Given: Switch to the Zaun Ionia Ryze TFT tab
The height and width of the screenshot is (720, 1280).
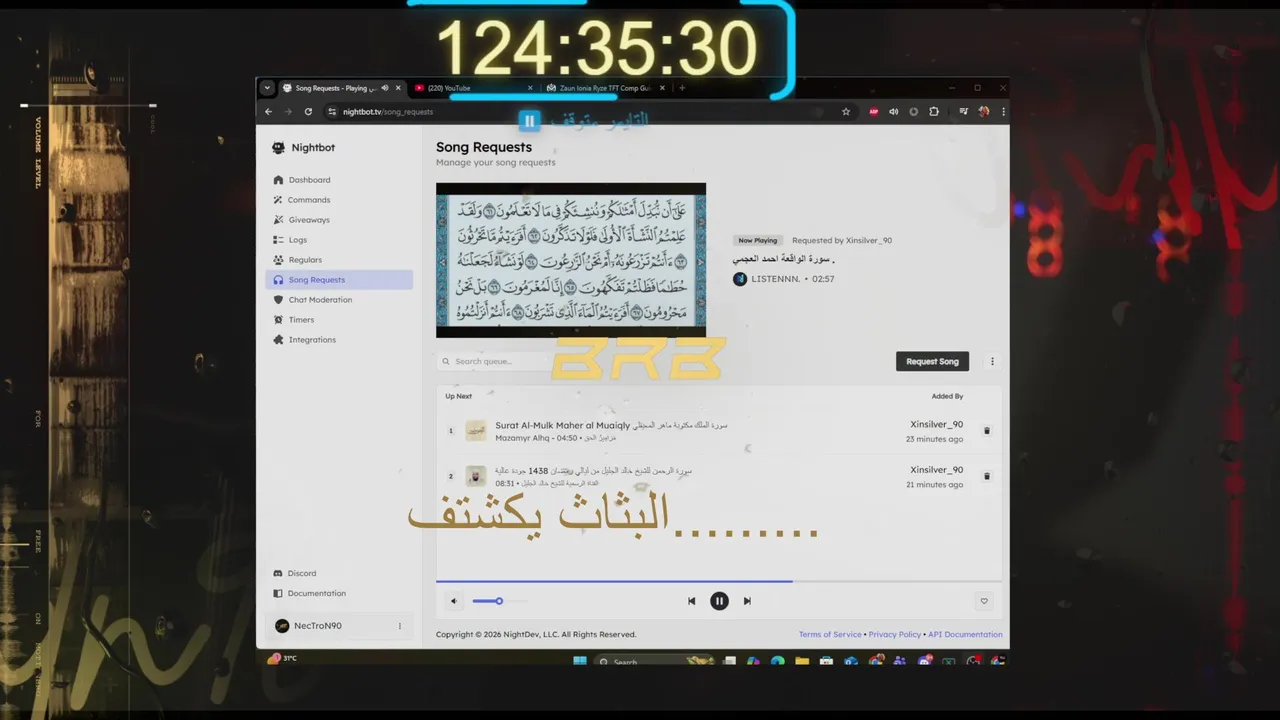Looking at the screenshot, I should pyautogui.click(x=605, y=88).
